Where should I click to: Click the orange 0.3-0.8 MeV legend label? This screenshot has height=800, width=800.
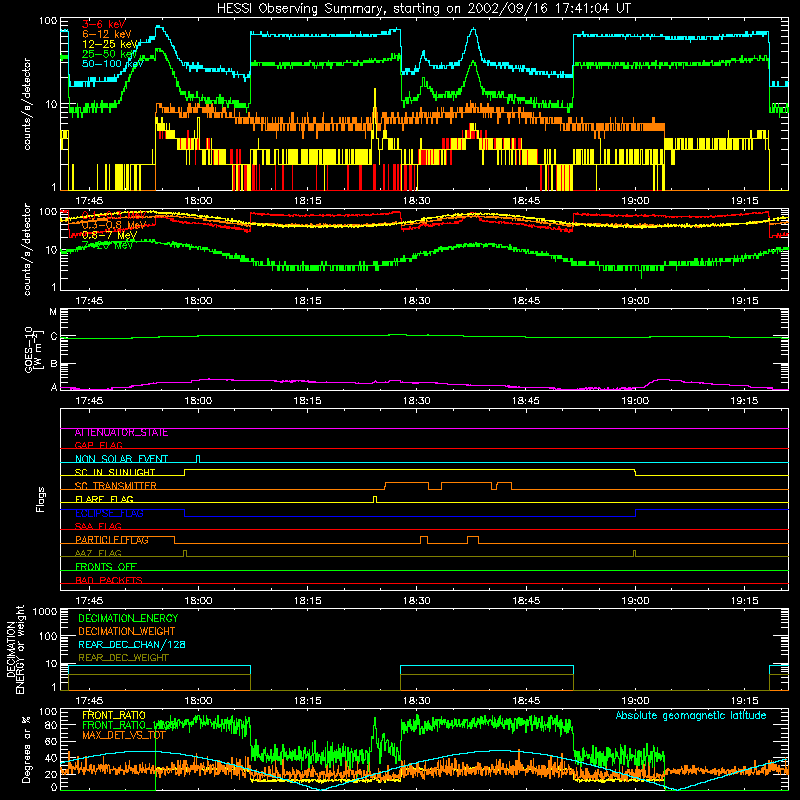(113, 225)
